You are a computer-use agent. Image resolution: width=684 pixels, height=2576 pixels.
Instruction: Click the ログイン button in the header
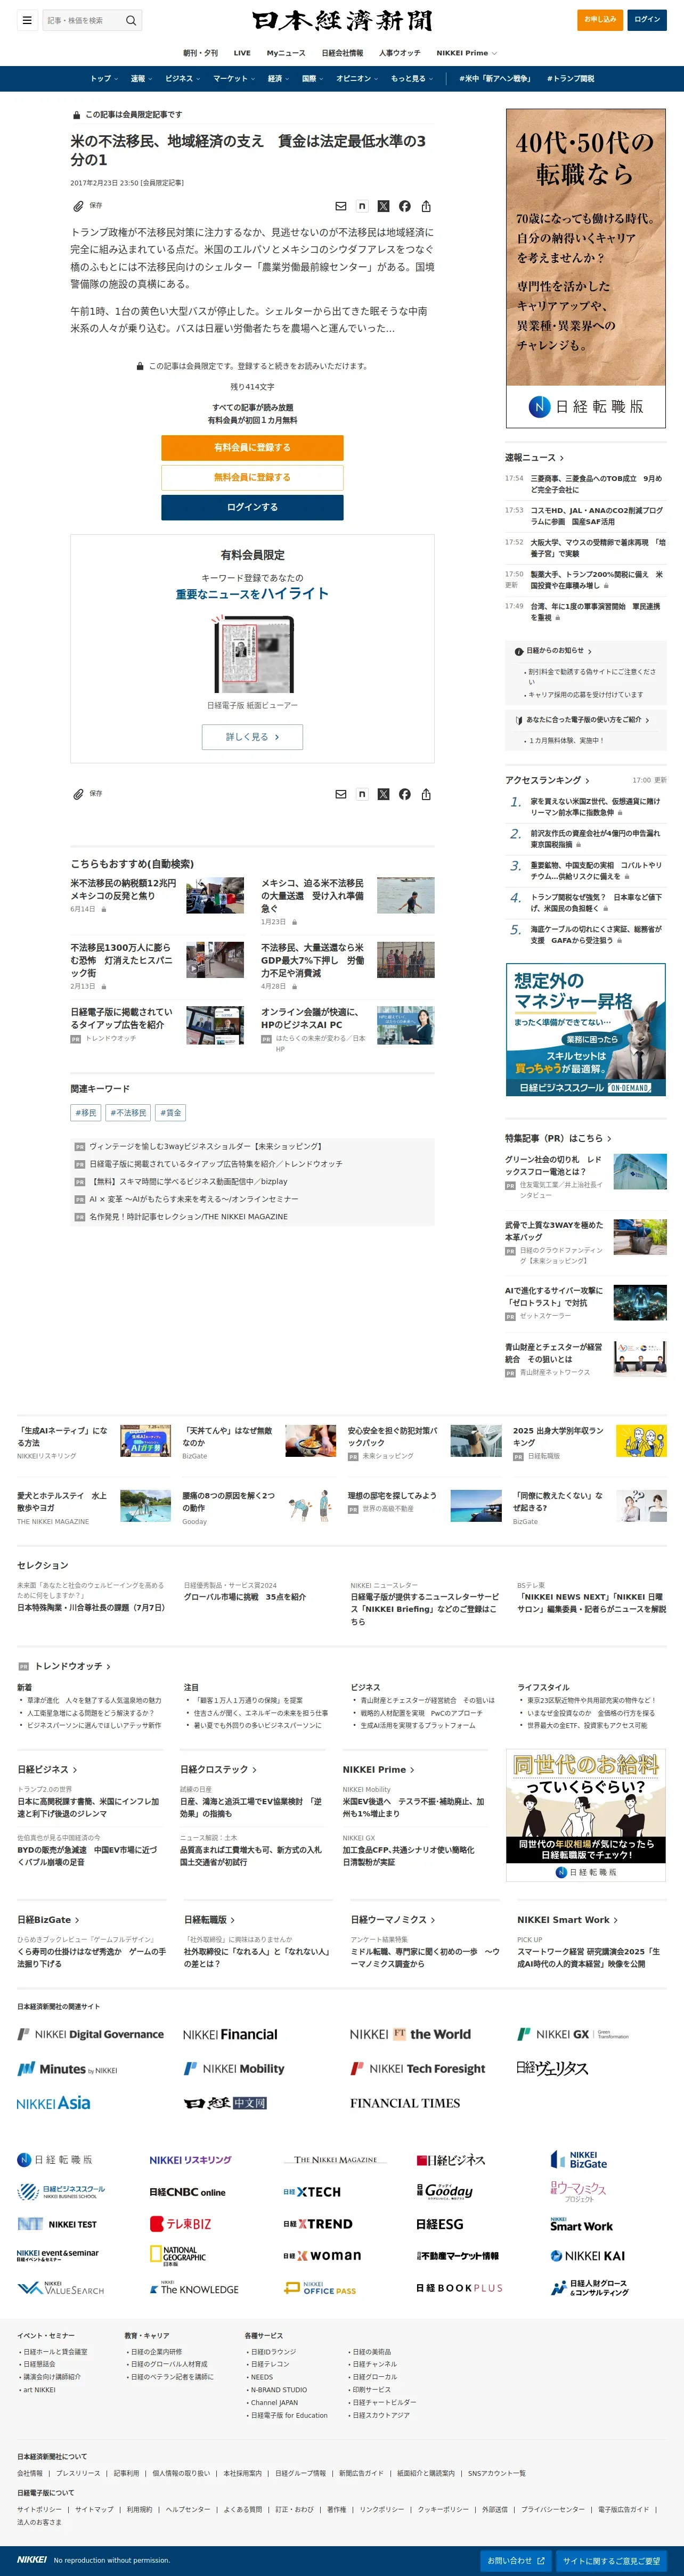647,19
